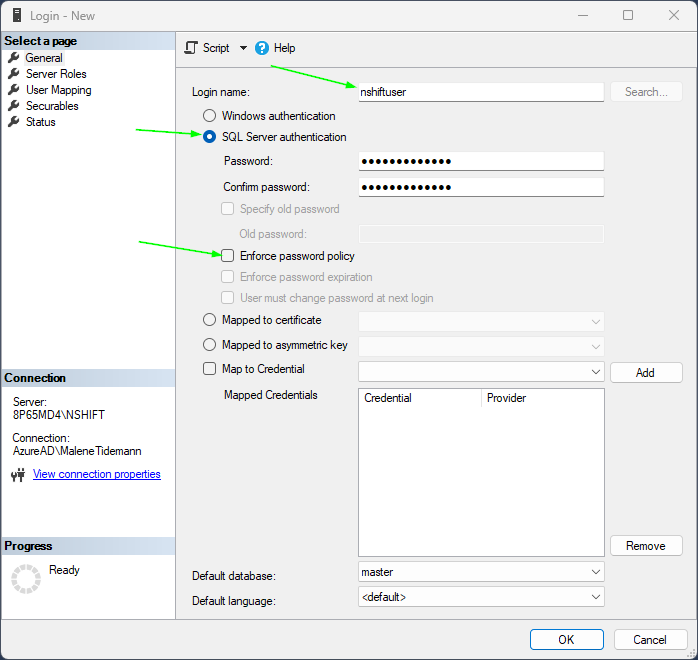698x660 pixels.
Task: Click the wrench icon beside General
Action: tap(14, 58)
